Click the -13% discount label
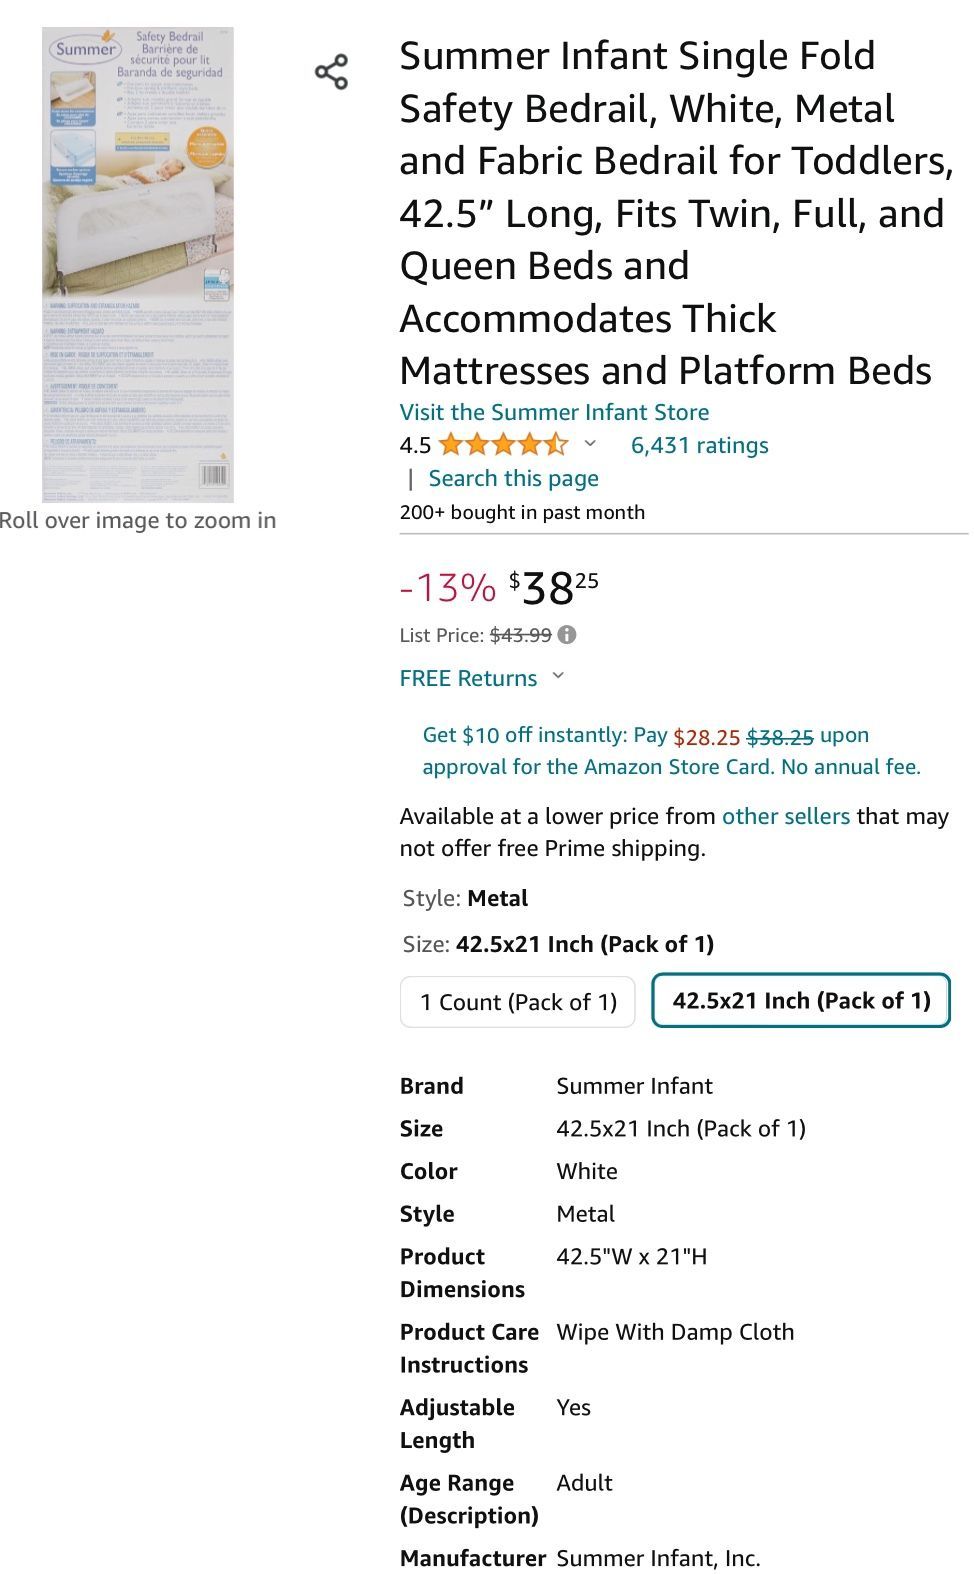 coord(447,587)
